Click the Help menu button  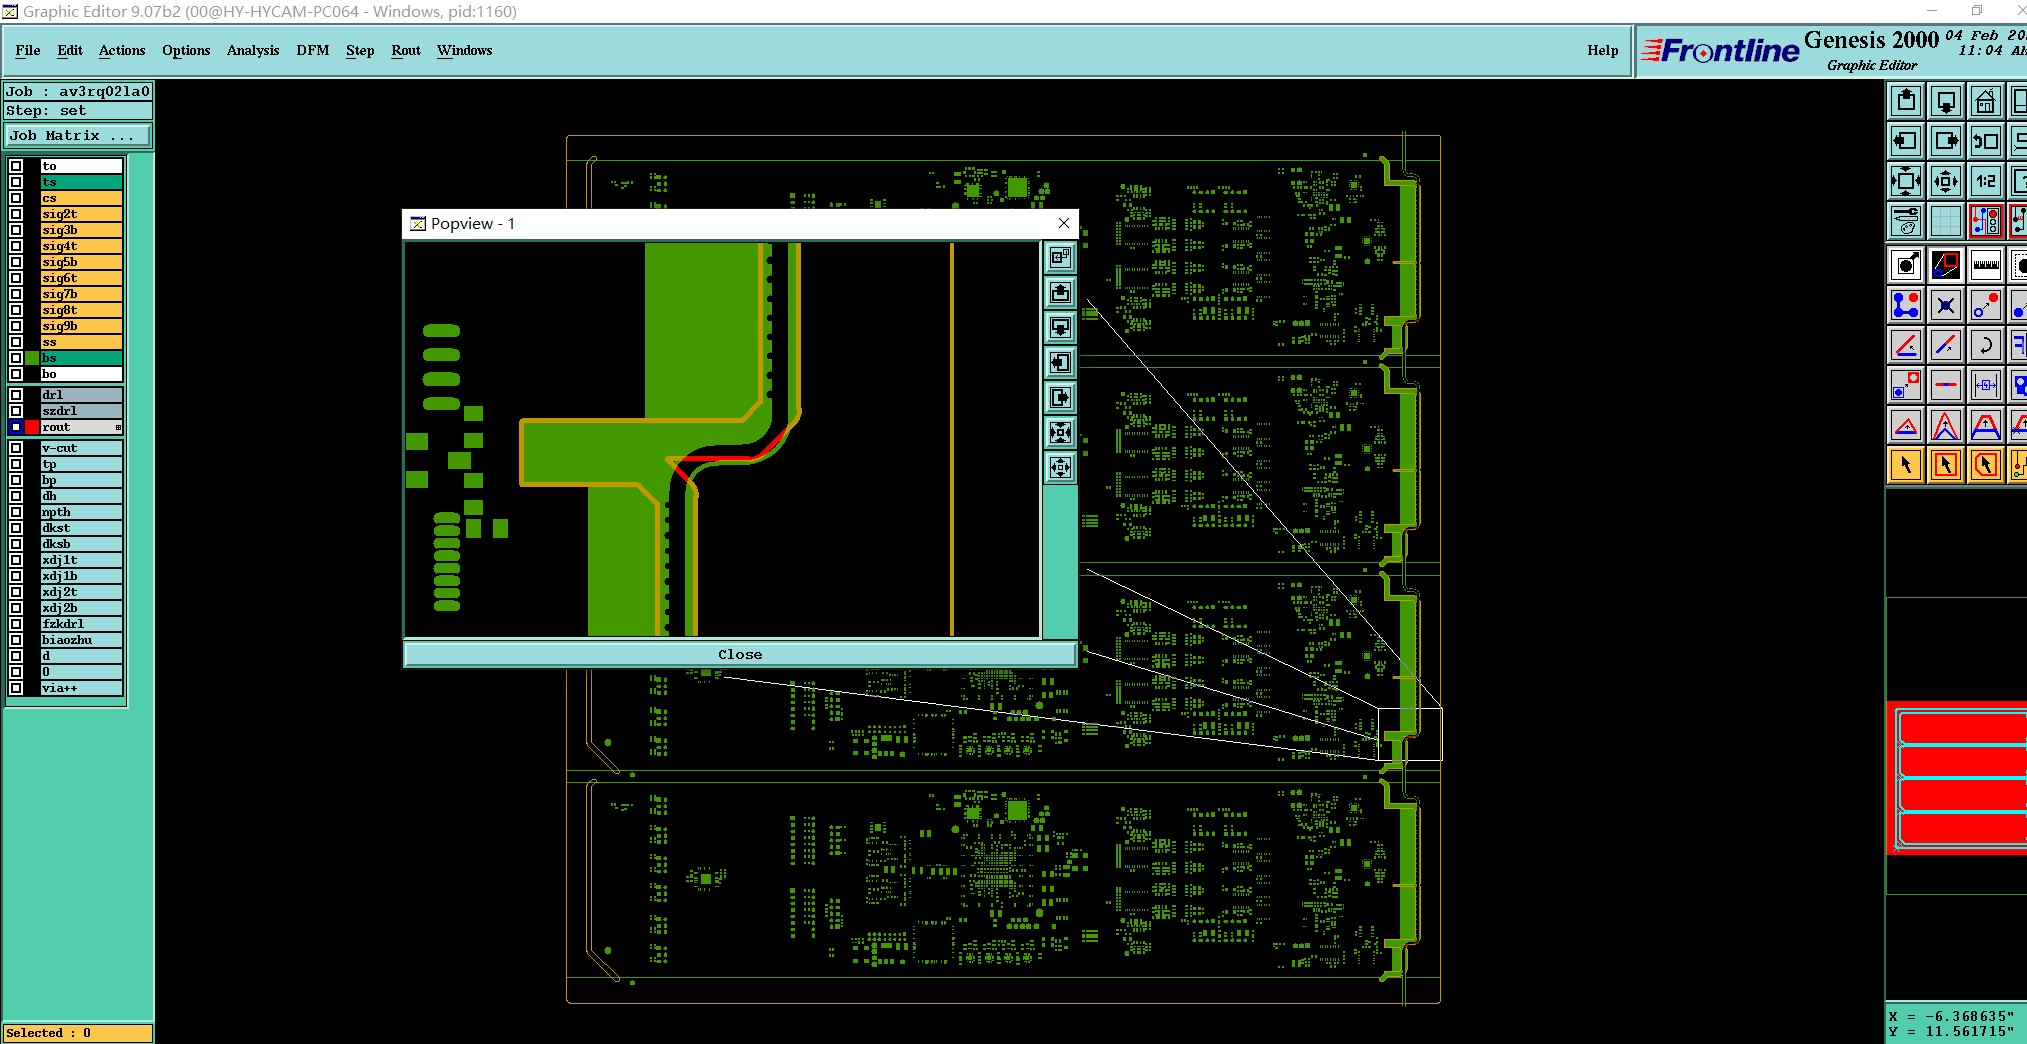tap(1602, 50)
